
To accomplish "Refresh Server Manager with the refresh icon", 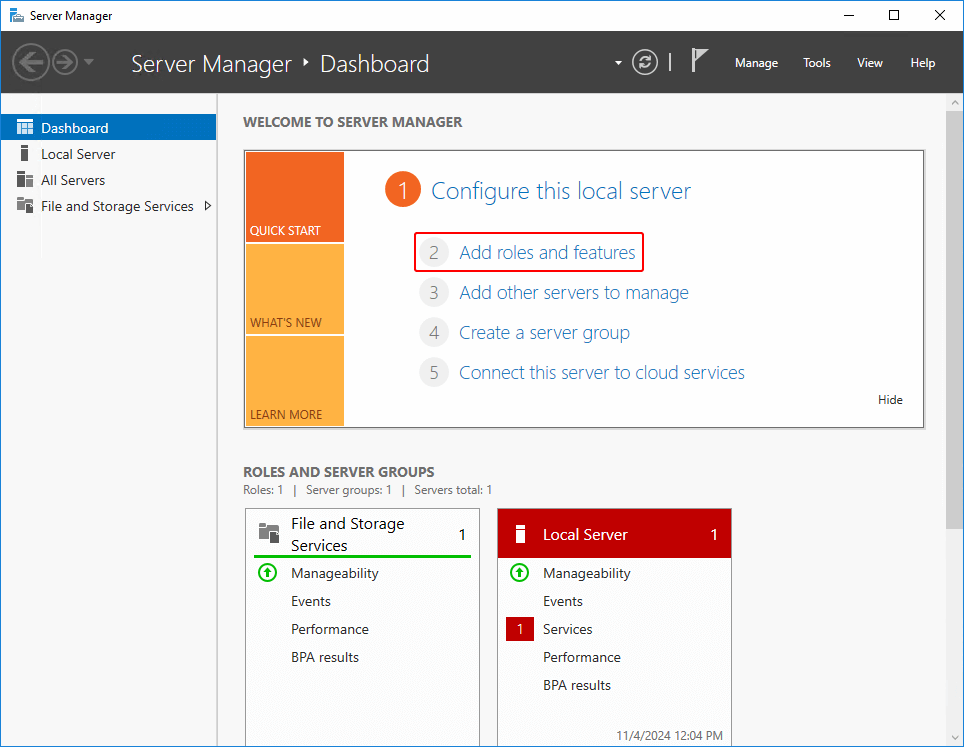I will coord(644,62).
